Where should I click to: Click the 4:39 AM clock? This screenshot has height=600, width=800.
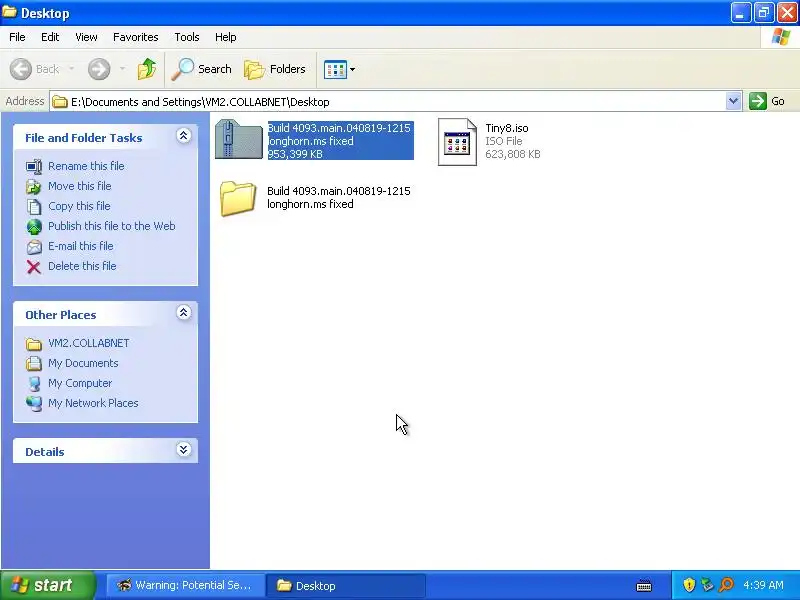tap(763, 585)
